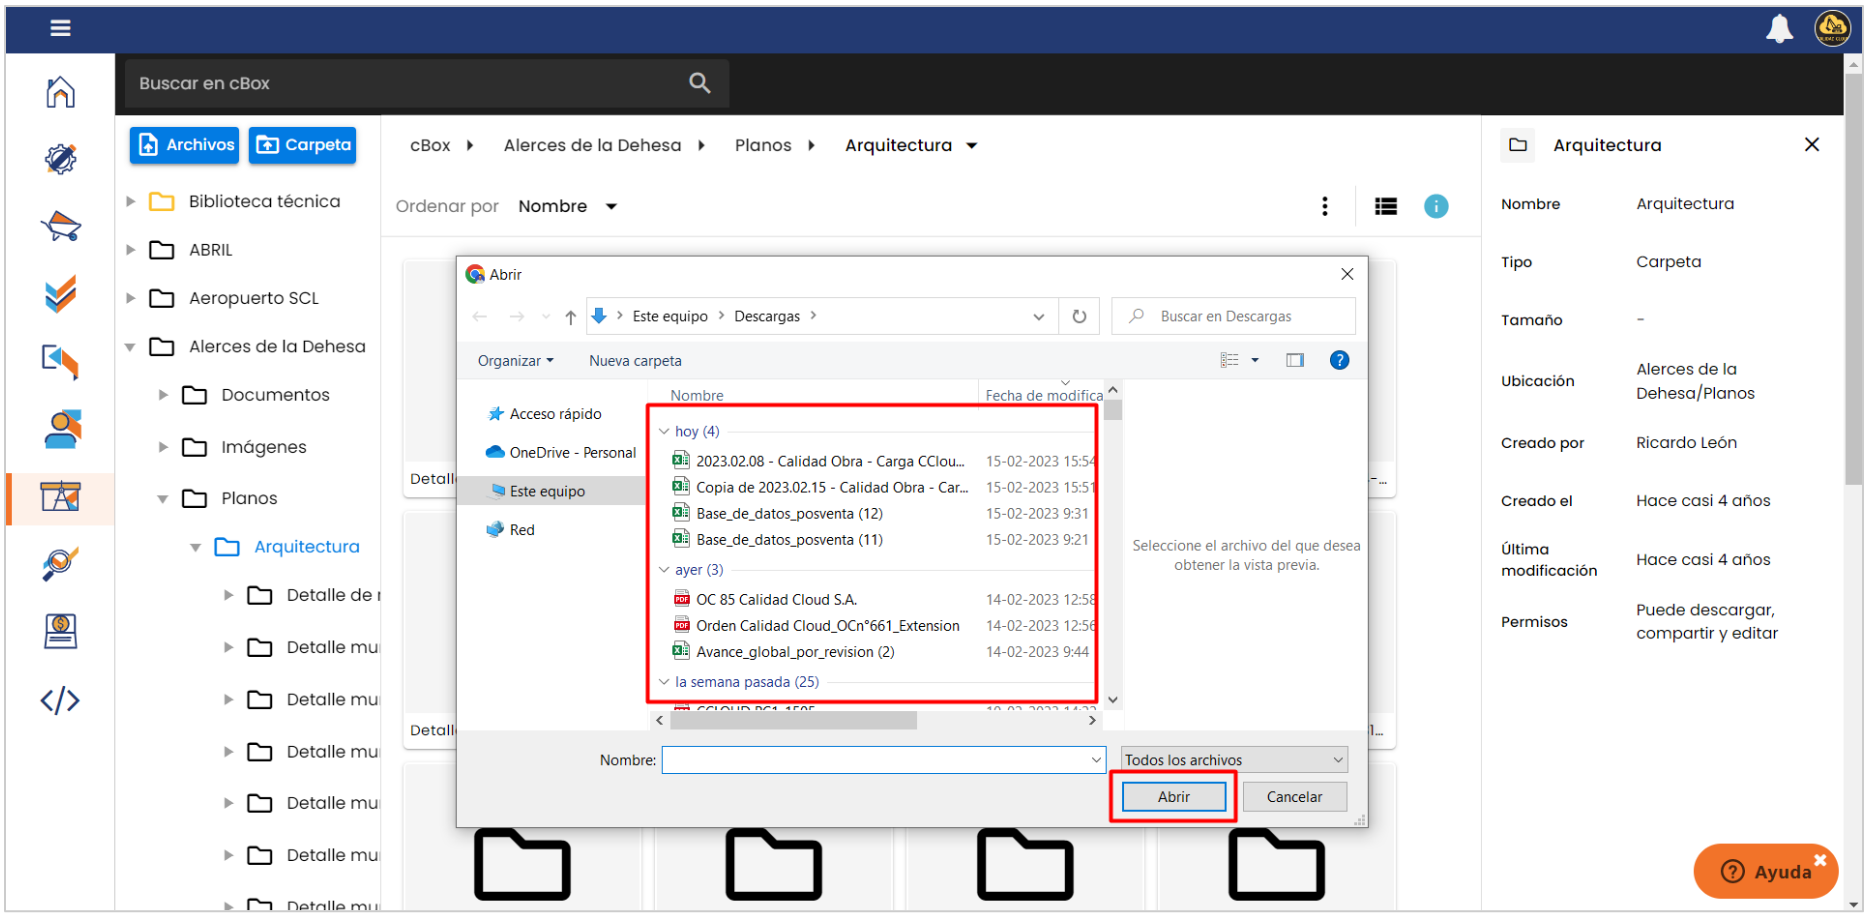Click the Nombre file name field
1867x914 pixels.
click(883, 760)
